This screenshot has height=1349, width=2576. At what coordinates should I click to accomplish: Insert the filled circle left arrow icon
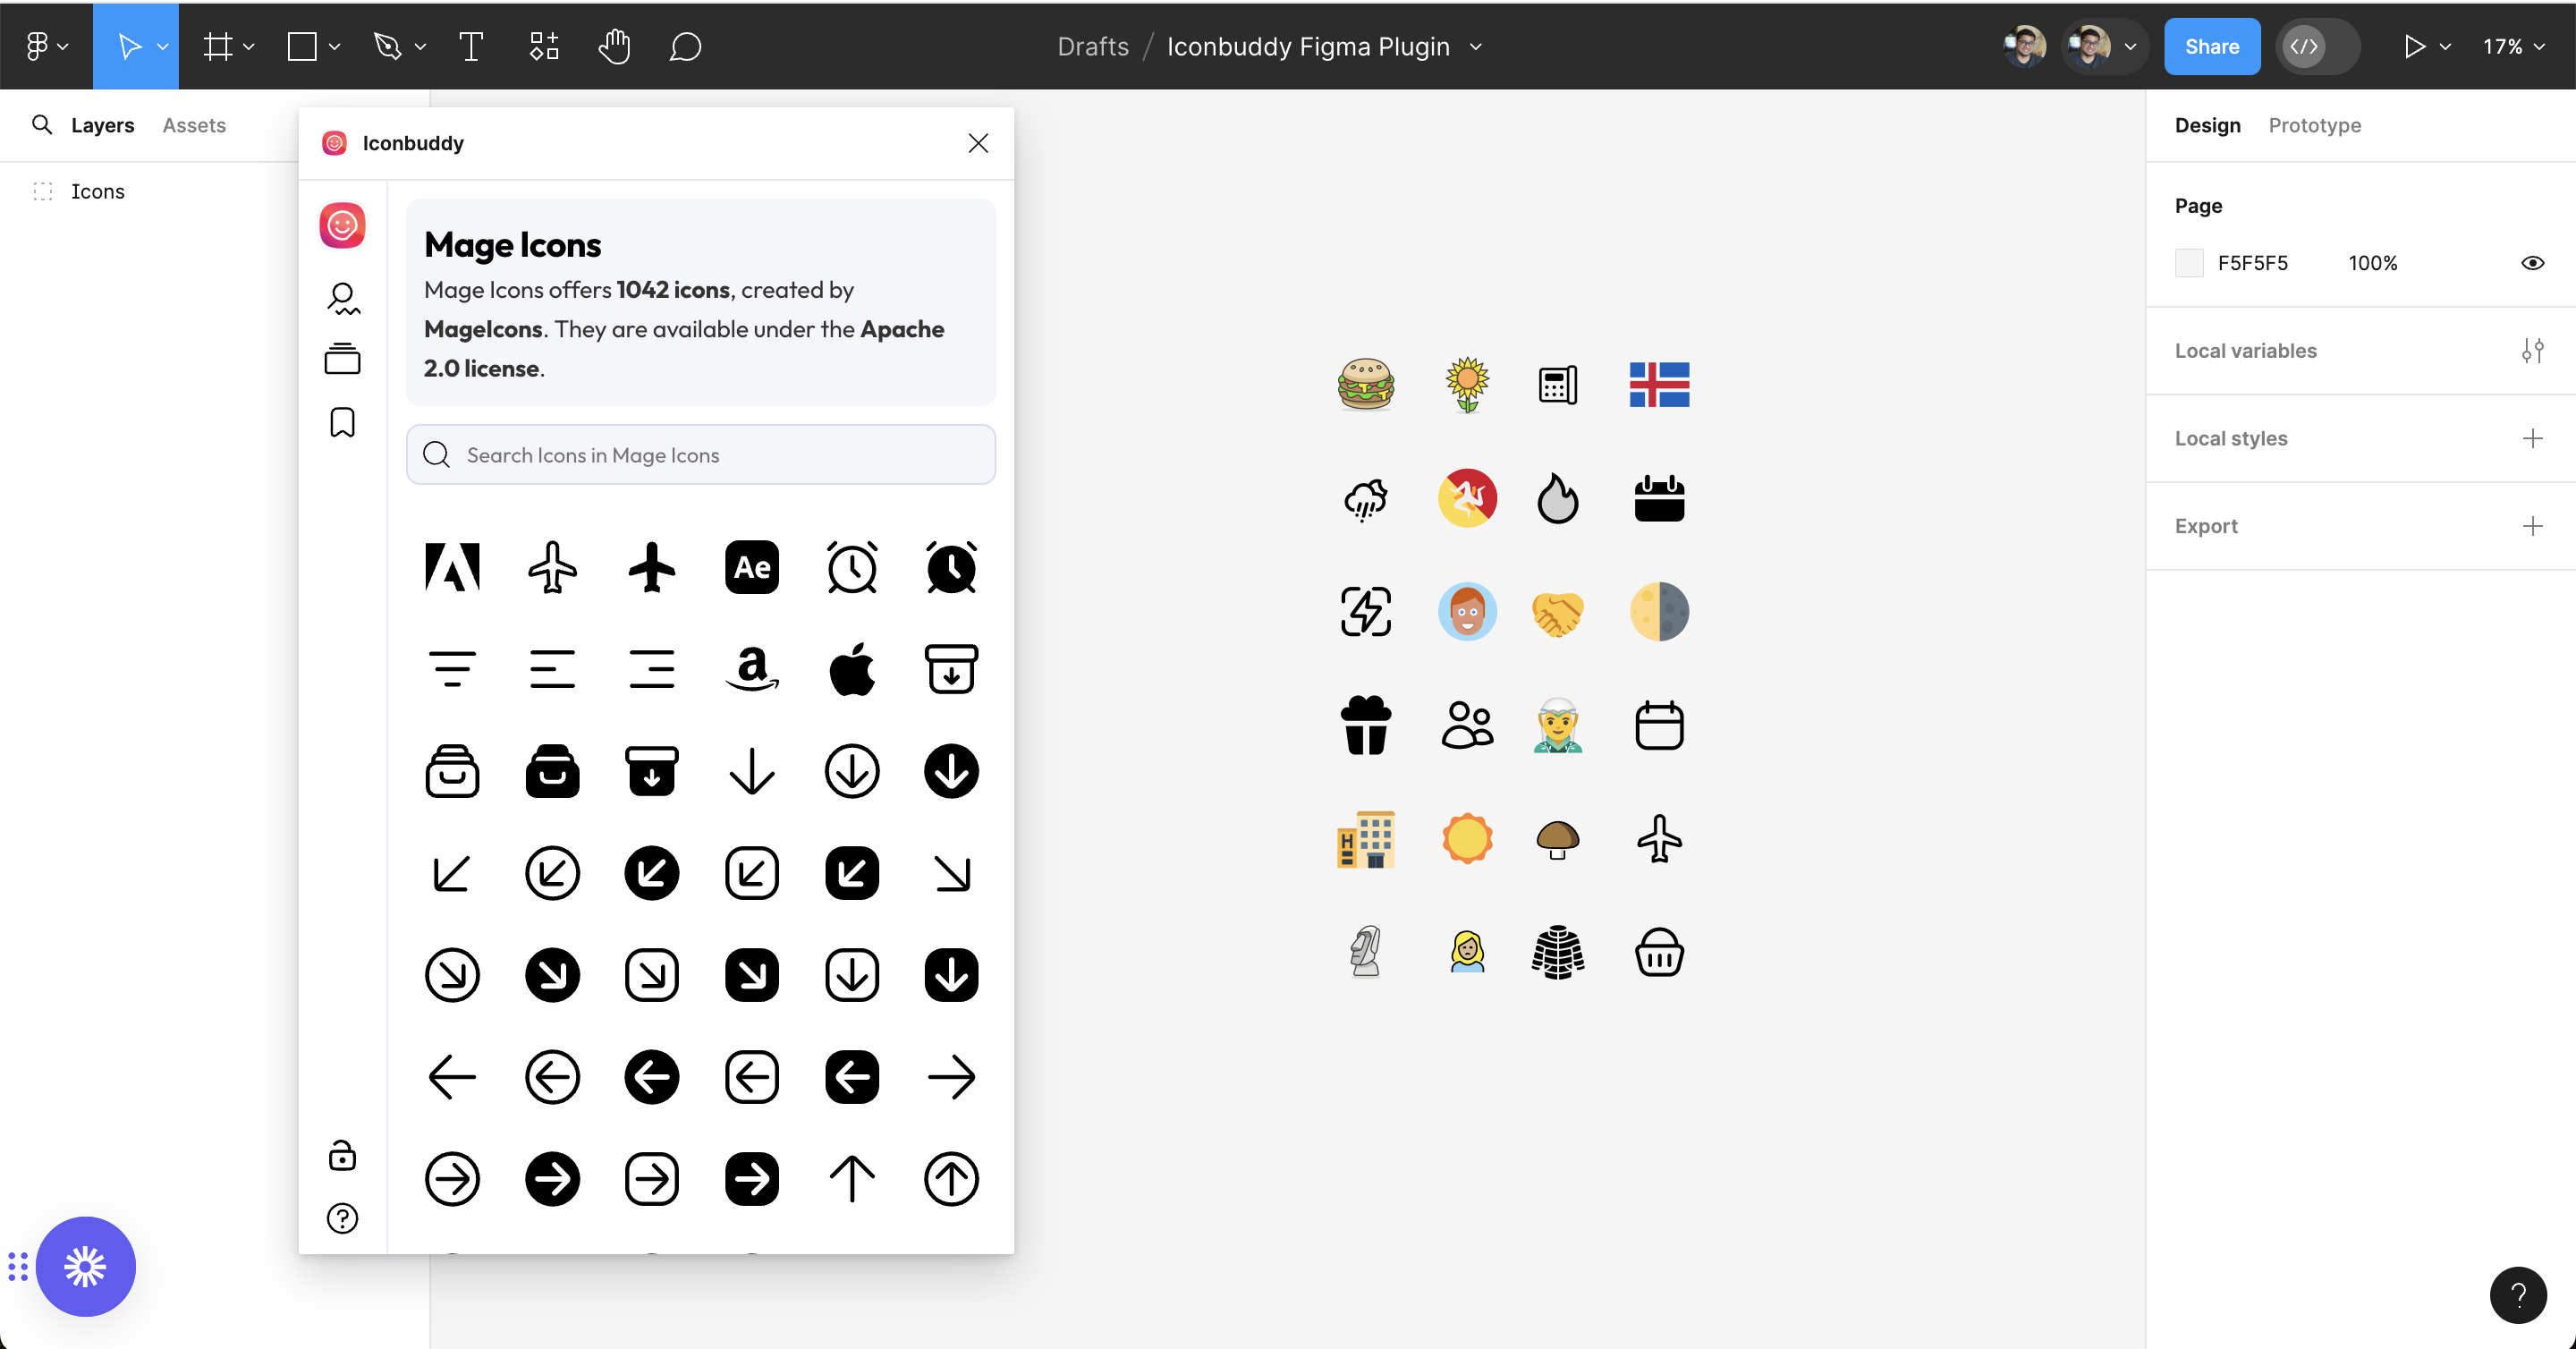(651, 1077)
